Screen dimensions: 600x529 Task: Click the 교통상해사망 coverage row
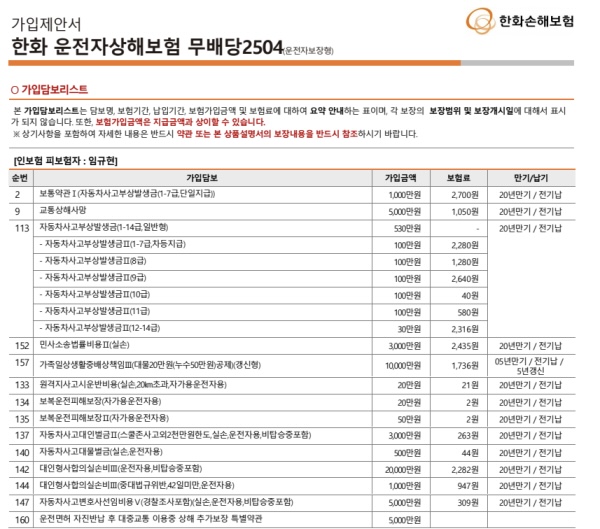coord(292,211)
